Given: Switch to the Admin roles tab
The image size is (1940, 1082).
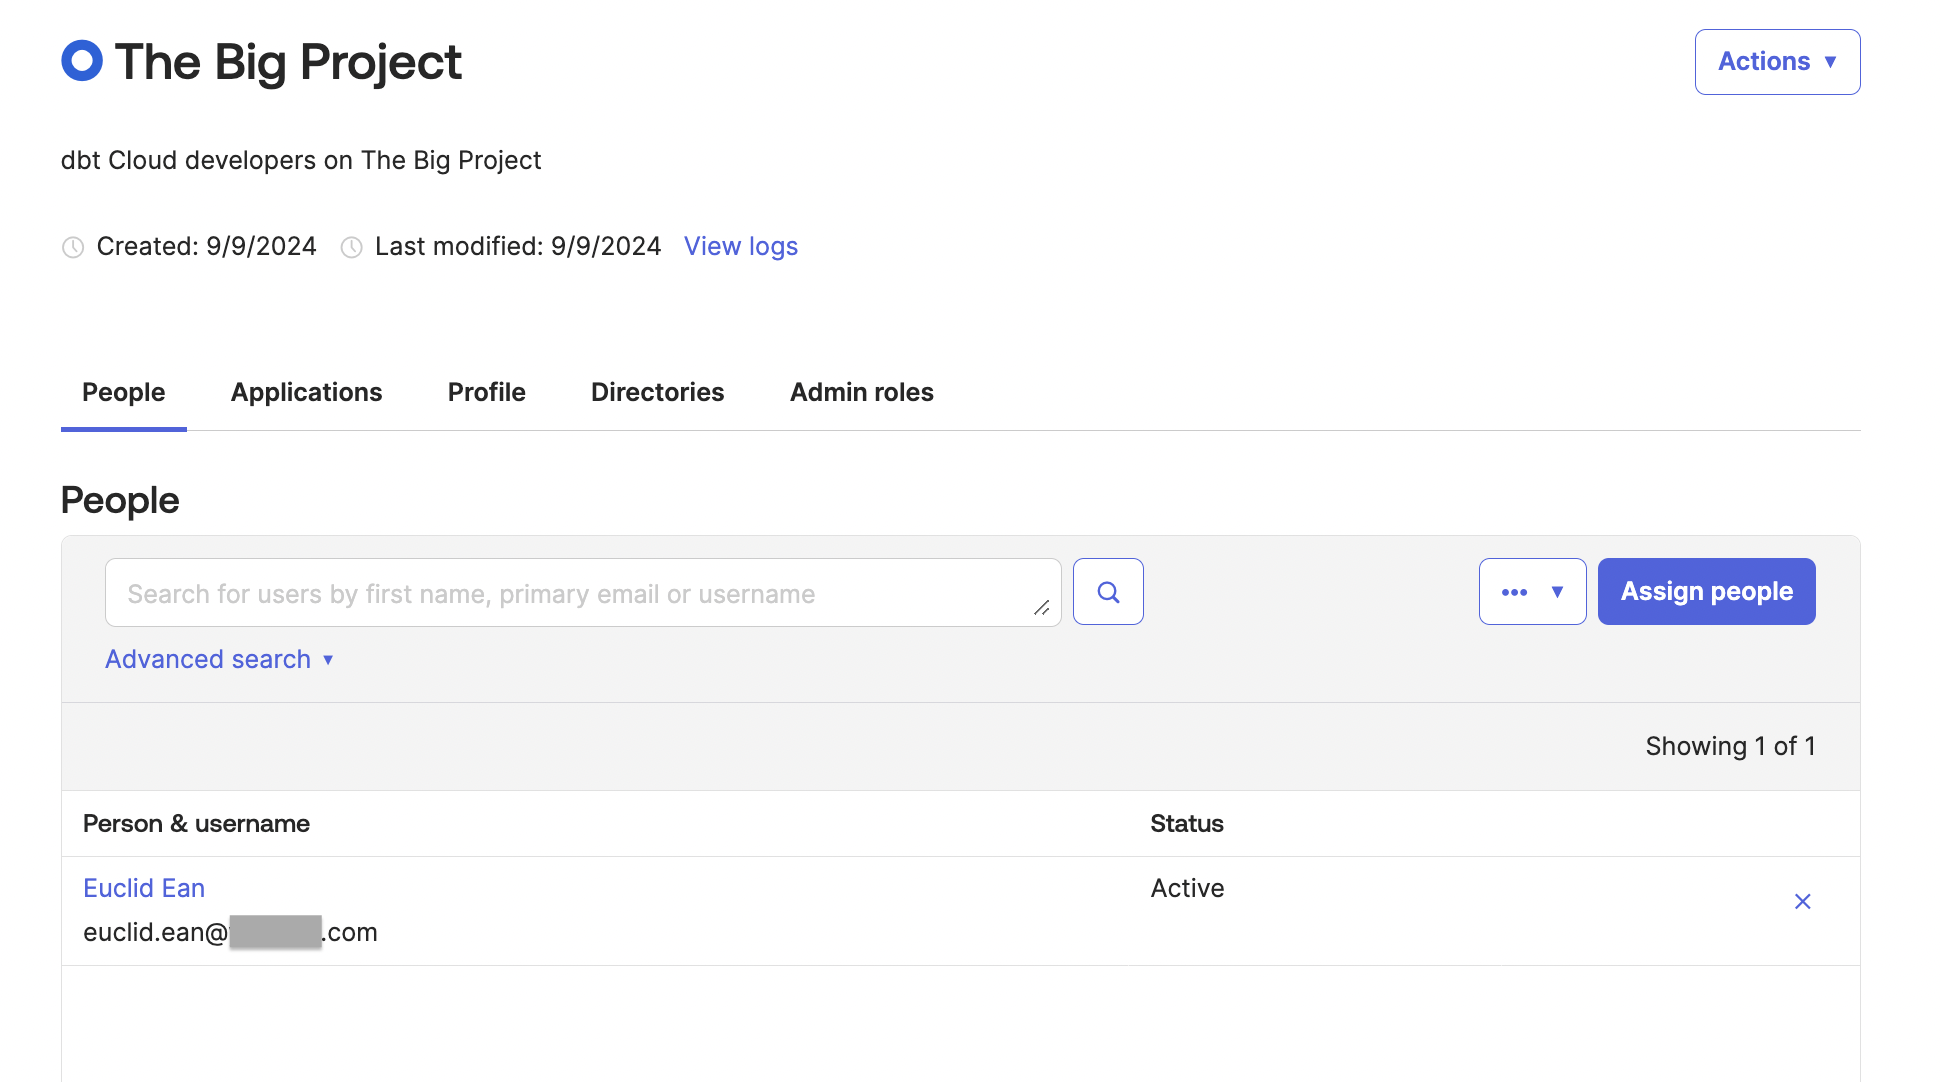Looking at the screenshot, I should (861, 392).
